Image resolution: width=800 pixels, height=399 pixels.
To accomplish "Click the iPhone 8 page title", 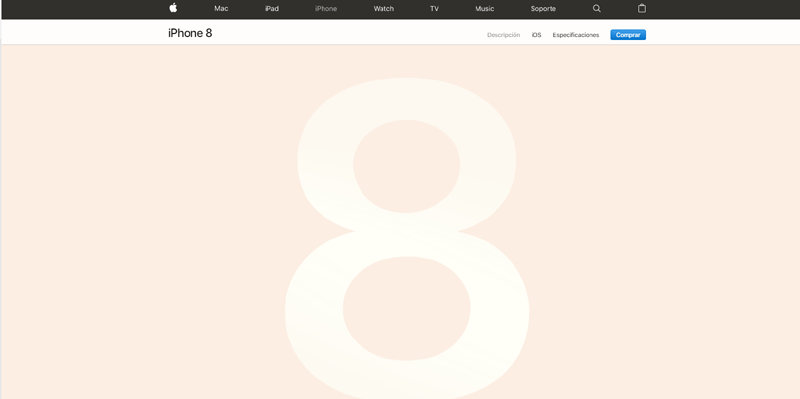I will pos(190,33).
